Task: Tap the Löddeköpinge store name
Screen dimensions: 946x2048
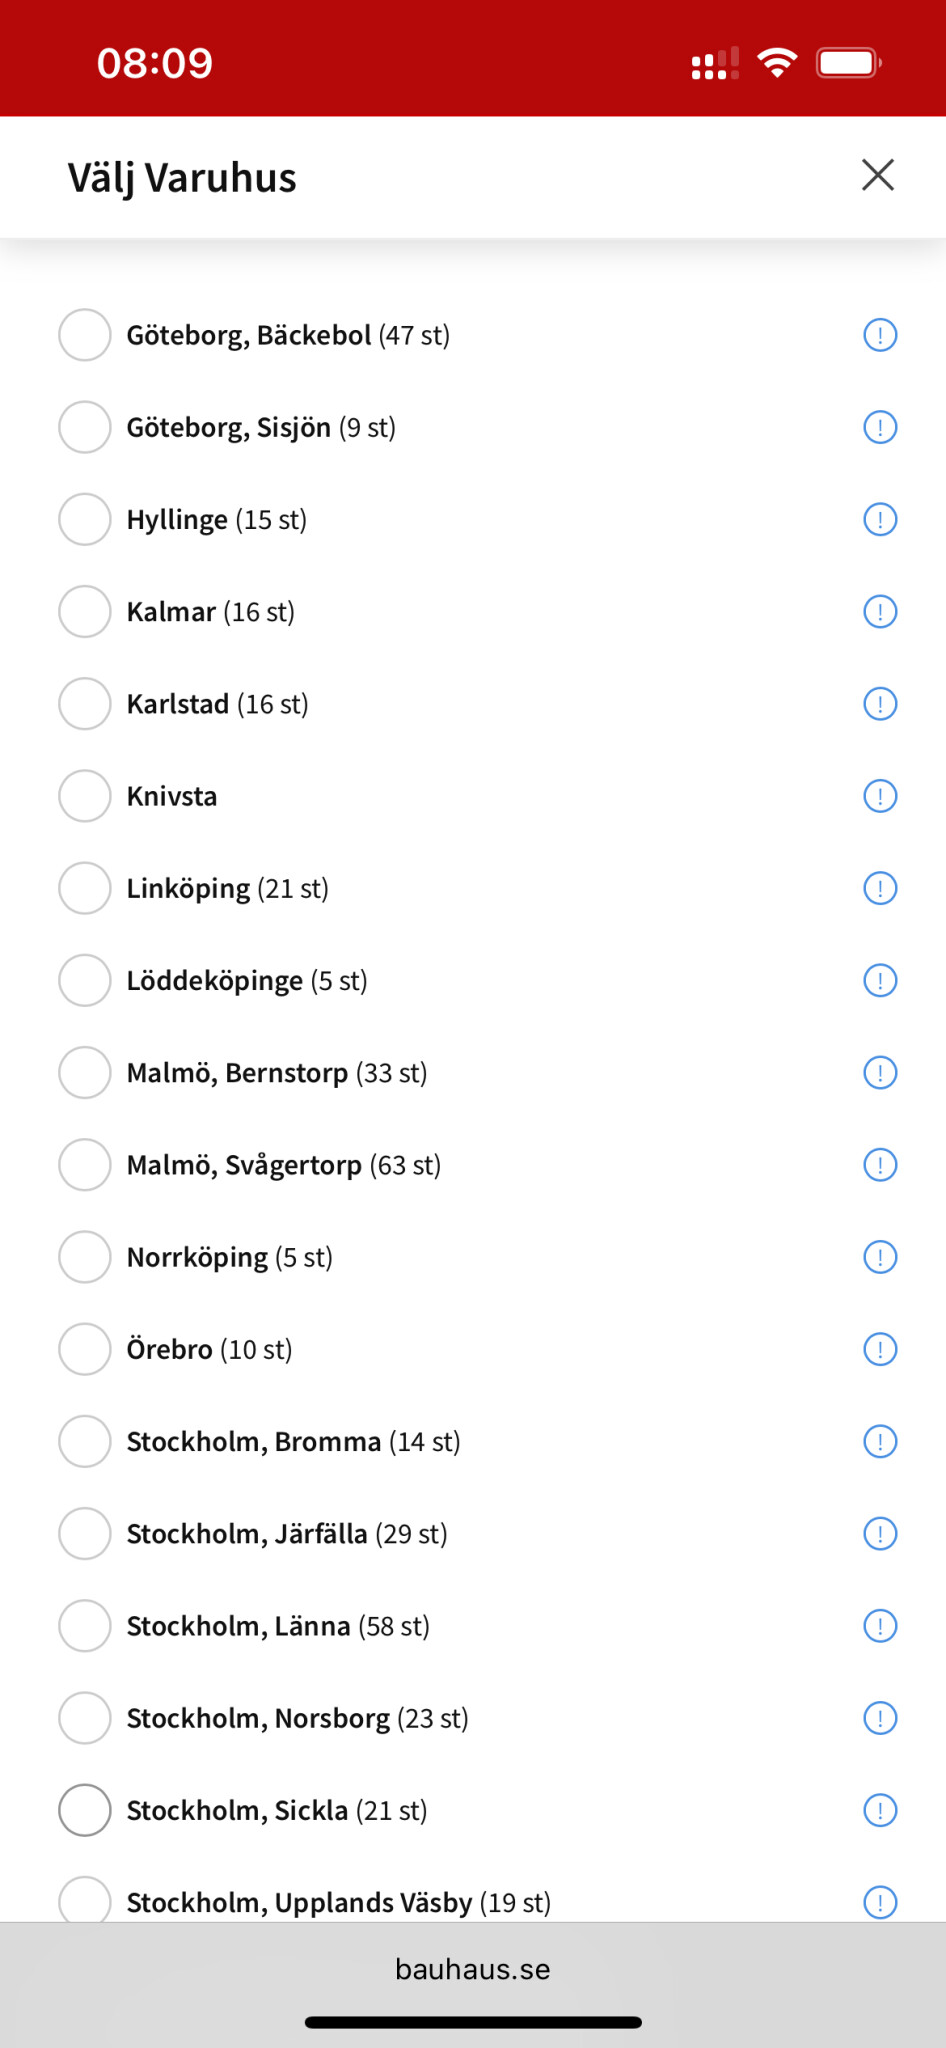Action: pyautogui.click(x=215, y=981)
